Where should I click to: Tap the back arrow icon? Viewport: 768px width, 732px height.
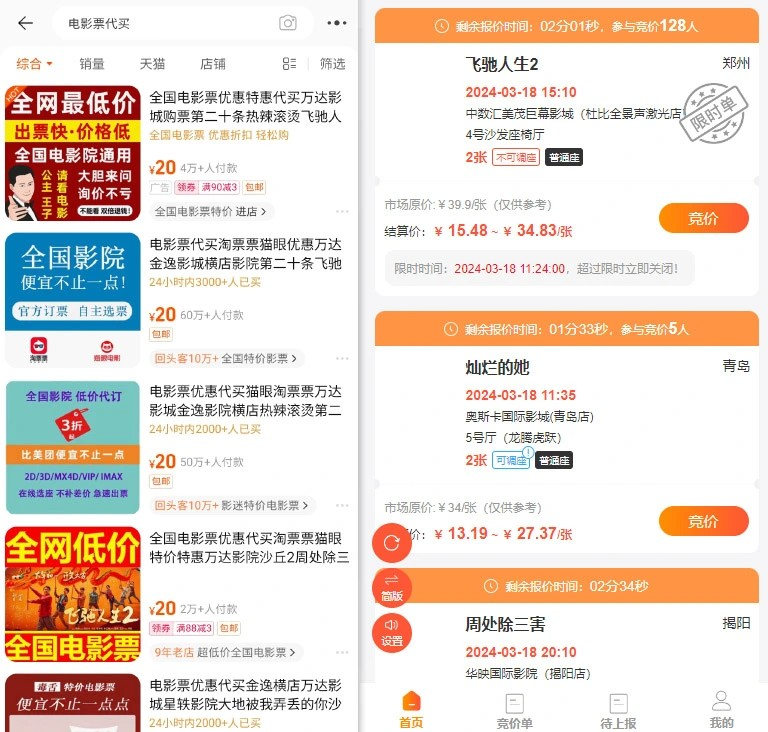point(25,23)
